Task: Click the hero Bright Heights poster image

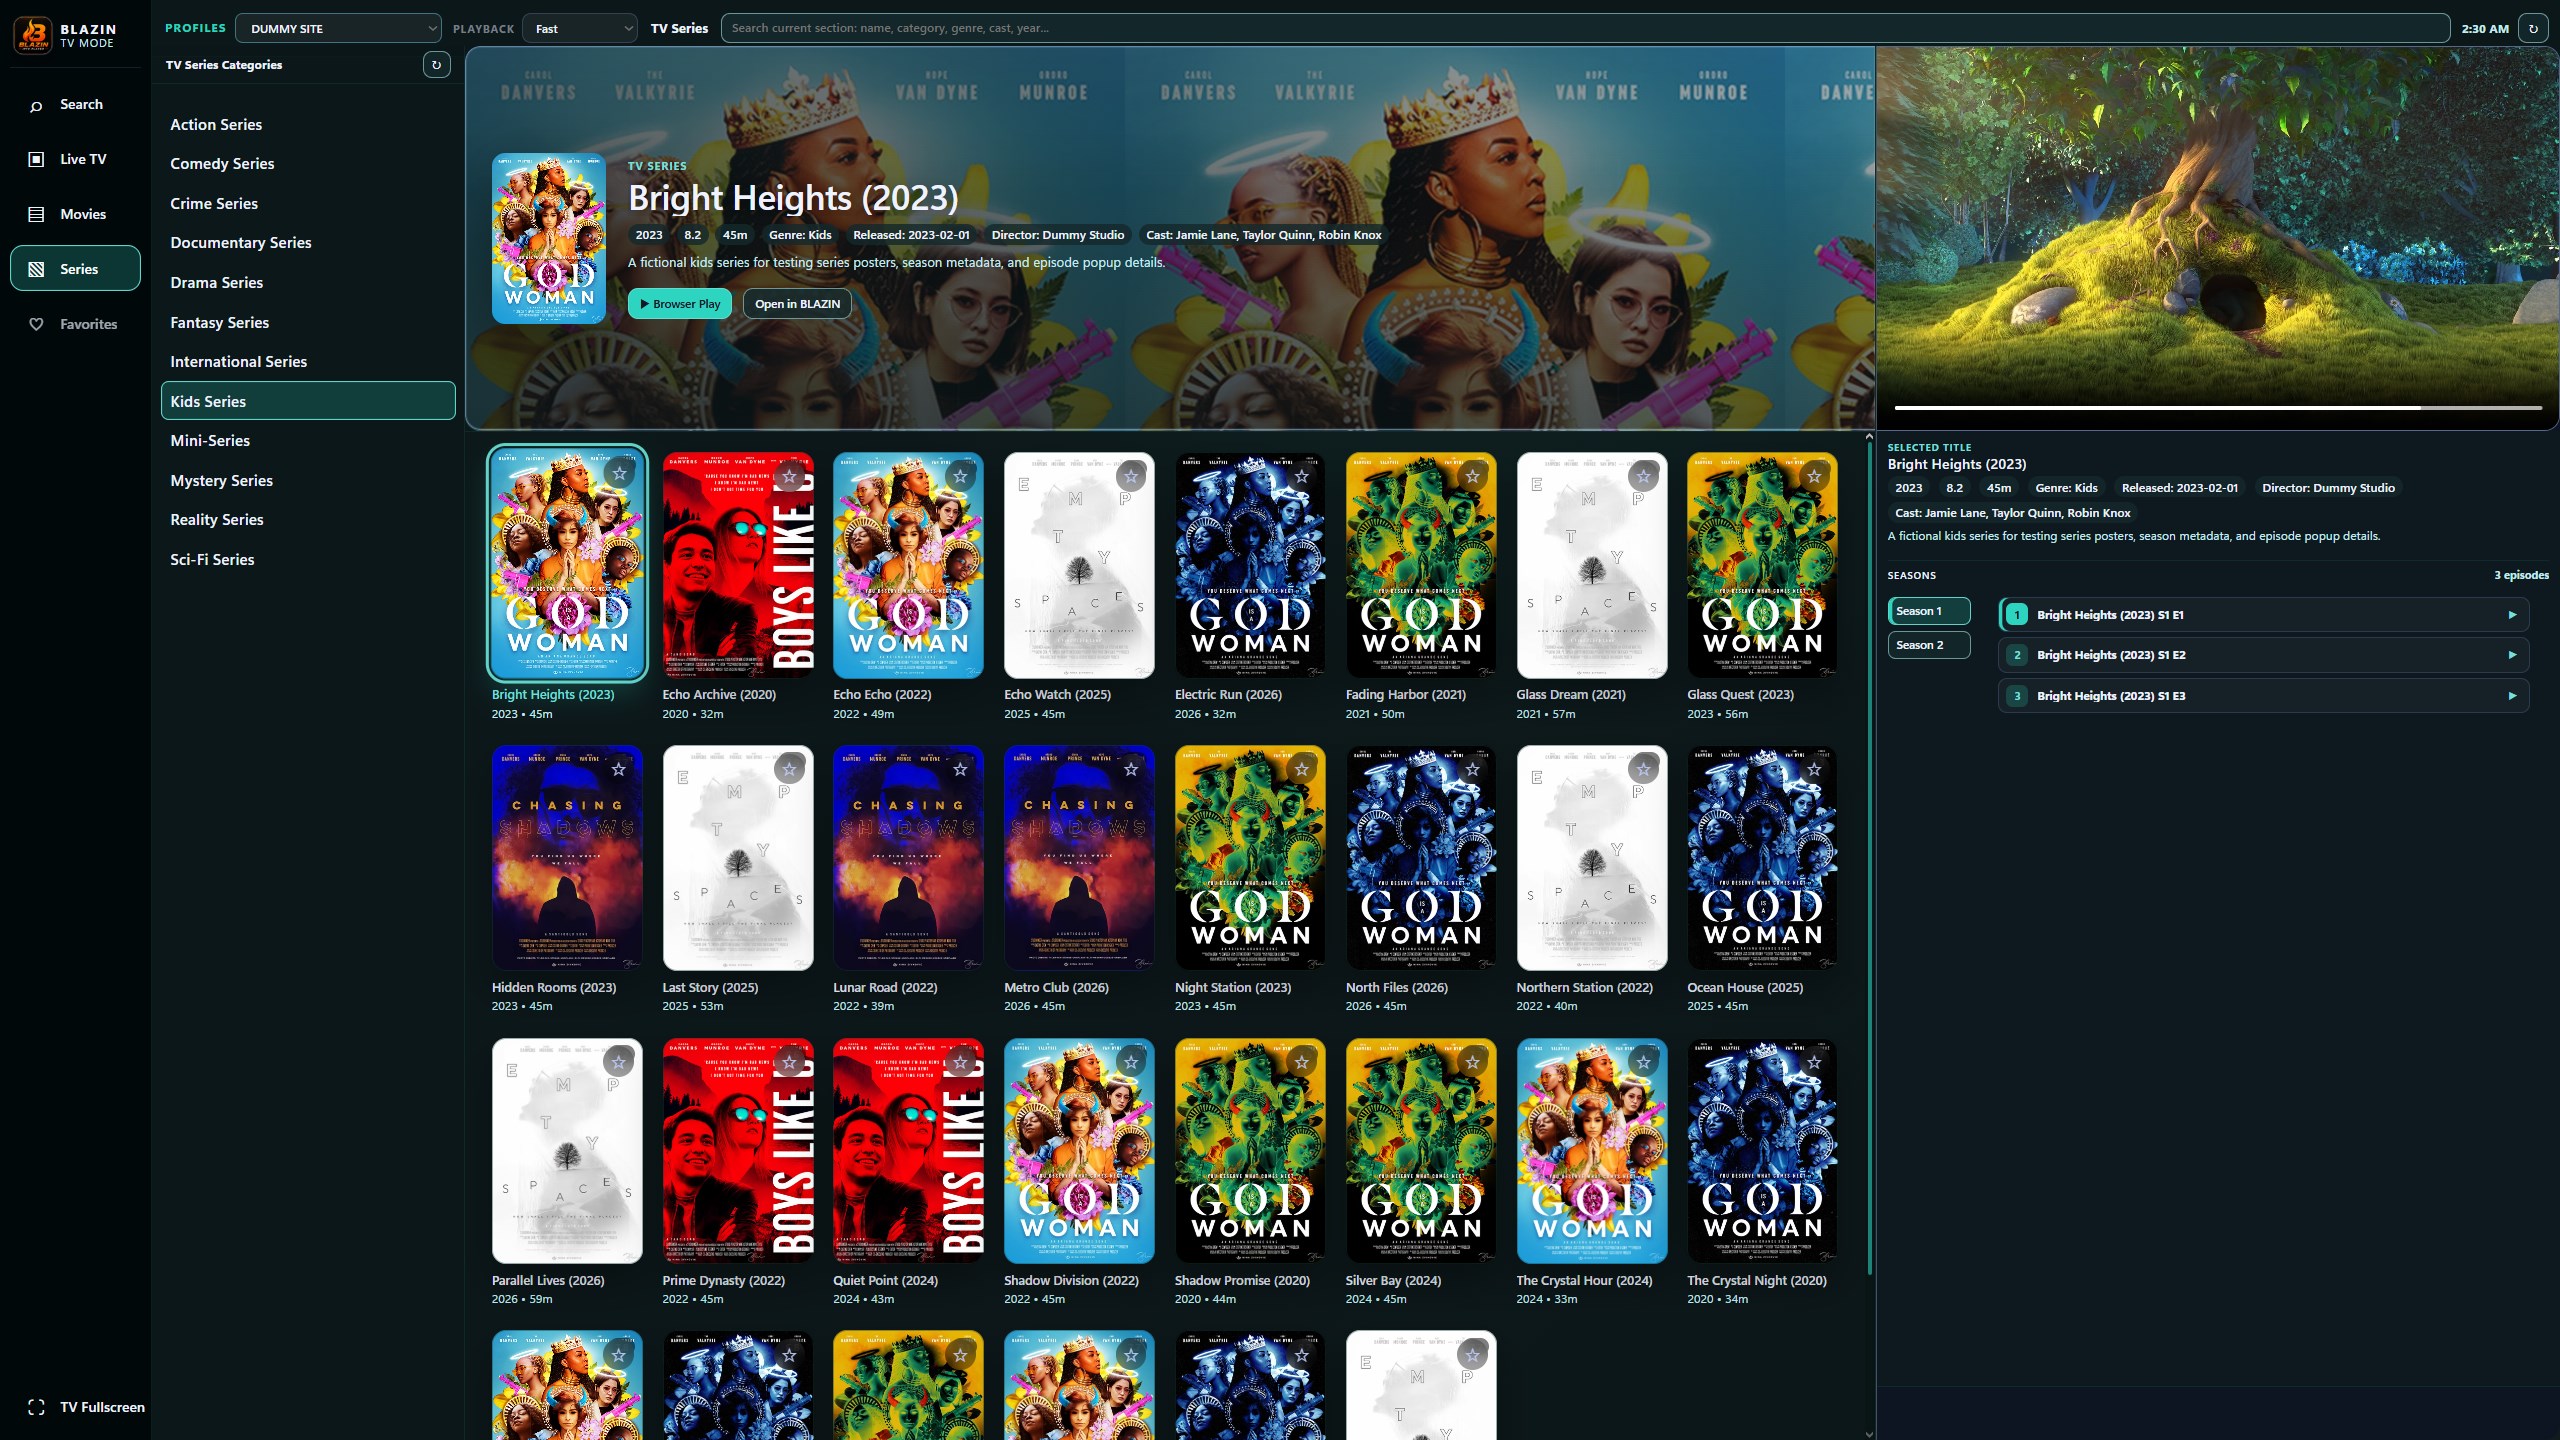Action: coord(548,238)
